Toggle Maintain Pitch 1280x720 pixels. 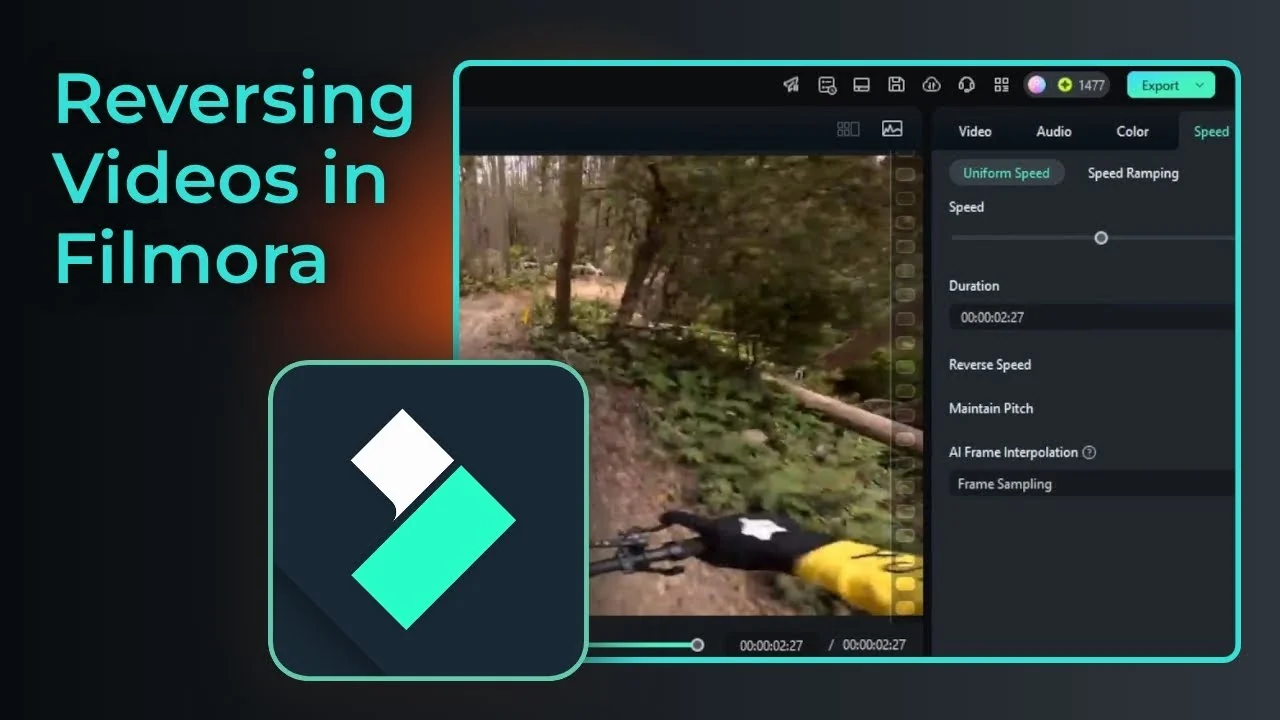(991, 408)
